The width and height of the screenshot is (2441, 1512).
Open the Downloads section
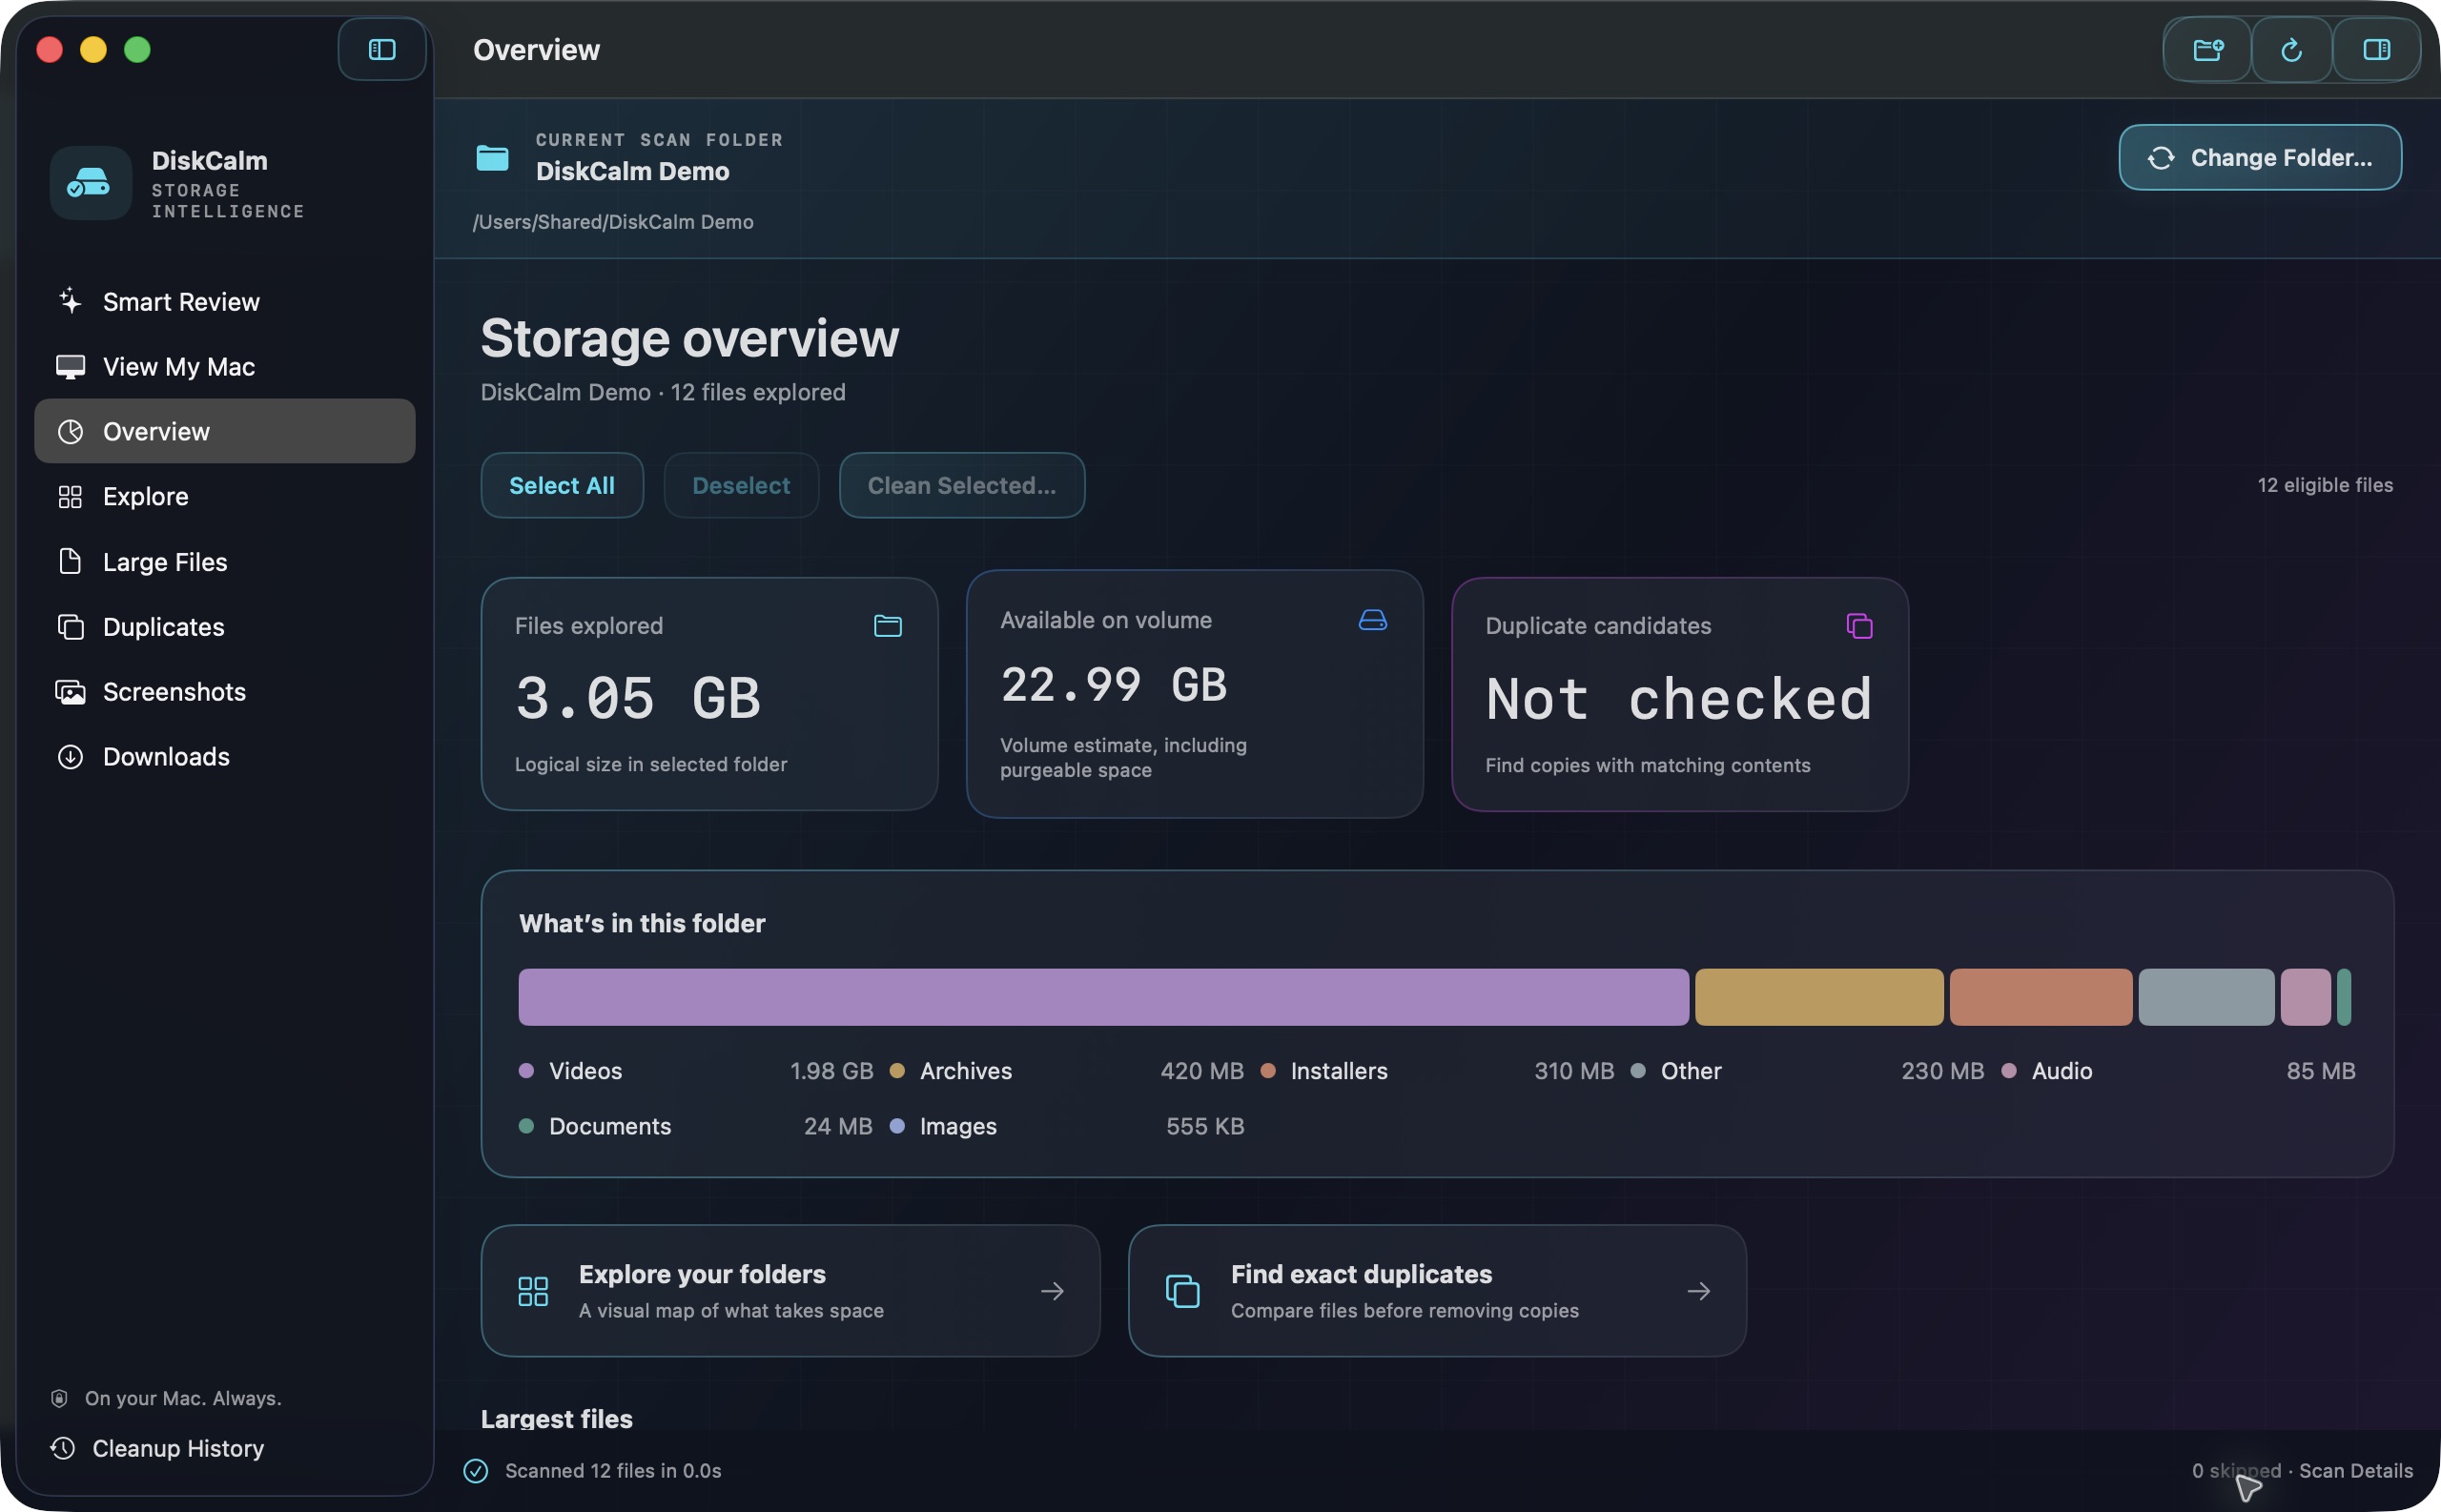pyautogui.click(x=224, y=756)
